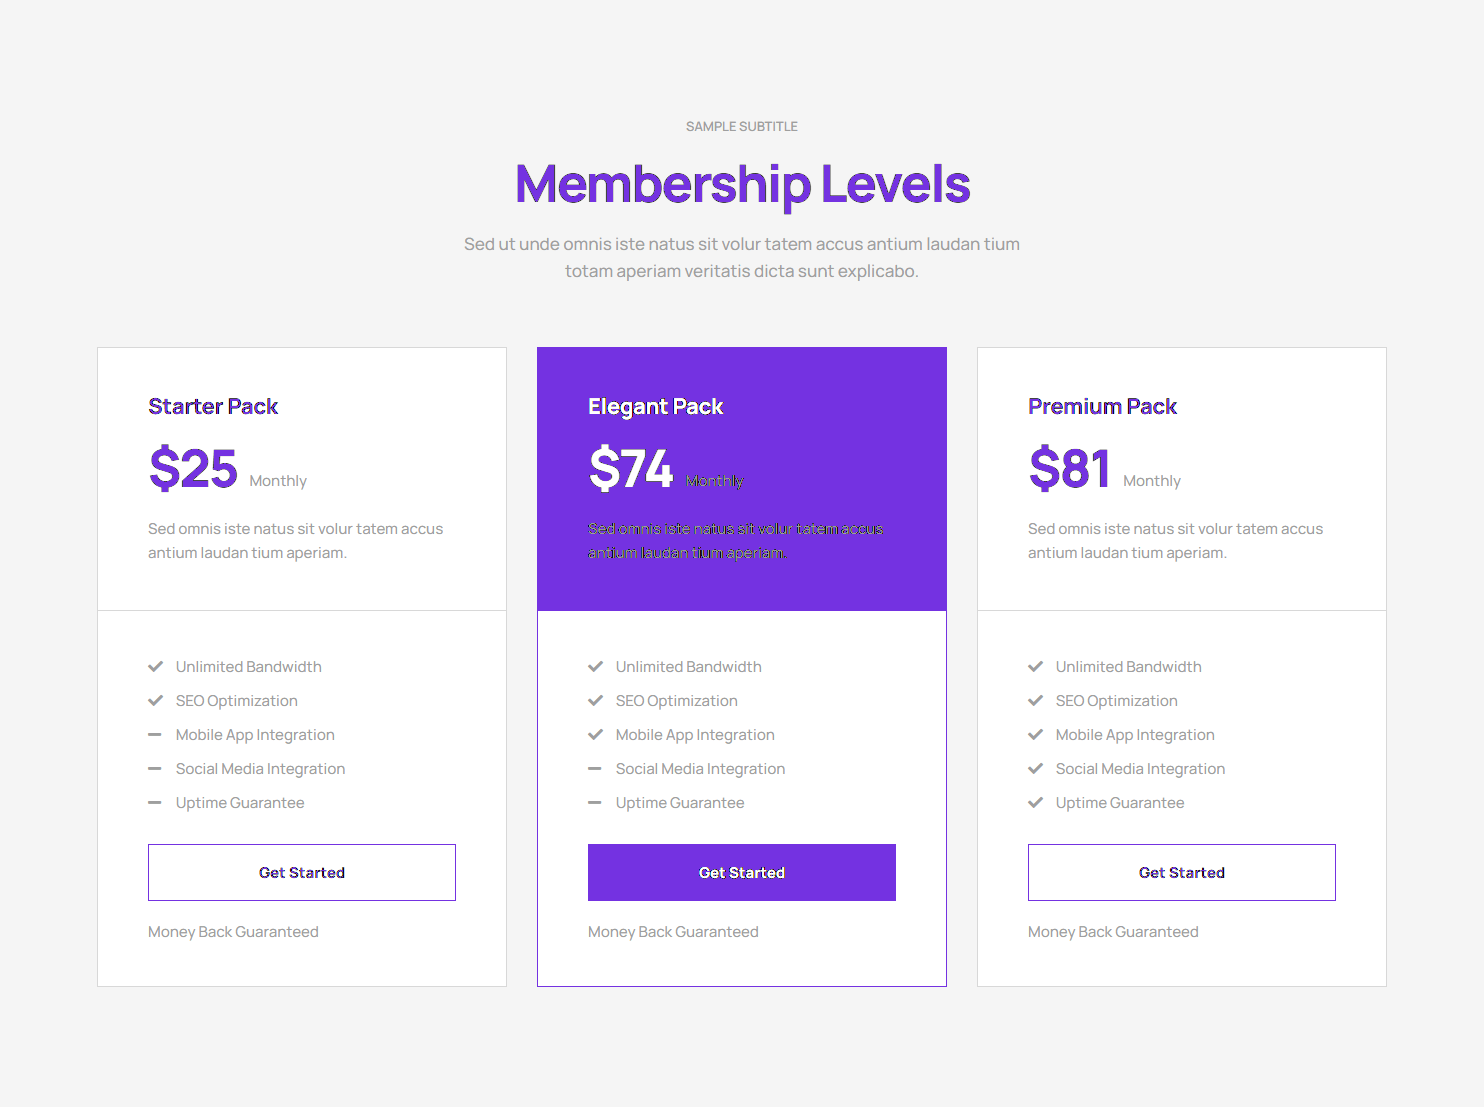Click dash icon beside Elegant Social Media Integration
The width and height of the screenshot is (1484, 1107).
pos(595,769)
